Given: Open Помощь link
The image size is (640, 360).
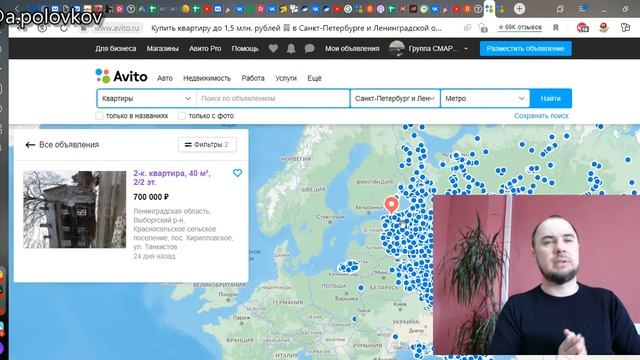Looking at the screenshot, I should pyautogui.click(x=245, y=48).
